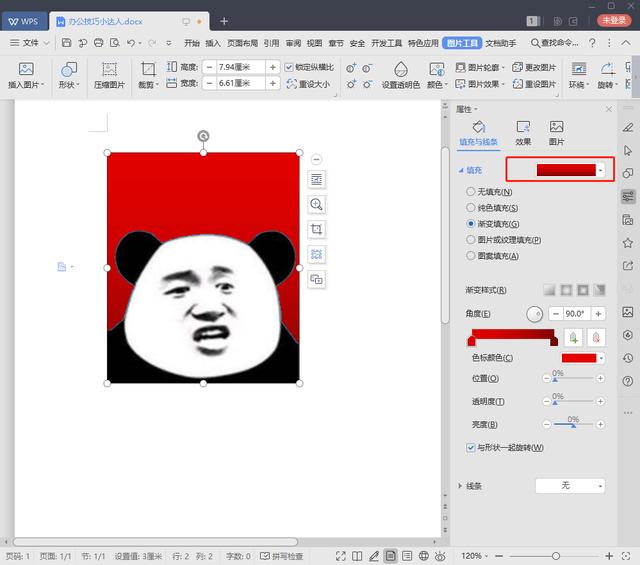Viewport: 640px width, 565px height.
Task: Uncheck Rotate with Shape (与形状一起旋转) checkbox
Action: [471, 447]
